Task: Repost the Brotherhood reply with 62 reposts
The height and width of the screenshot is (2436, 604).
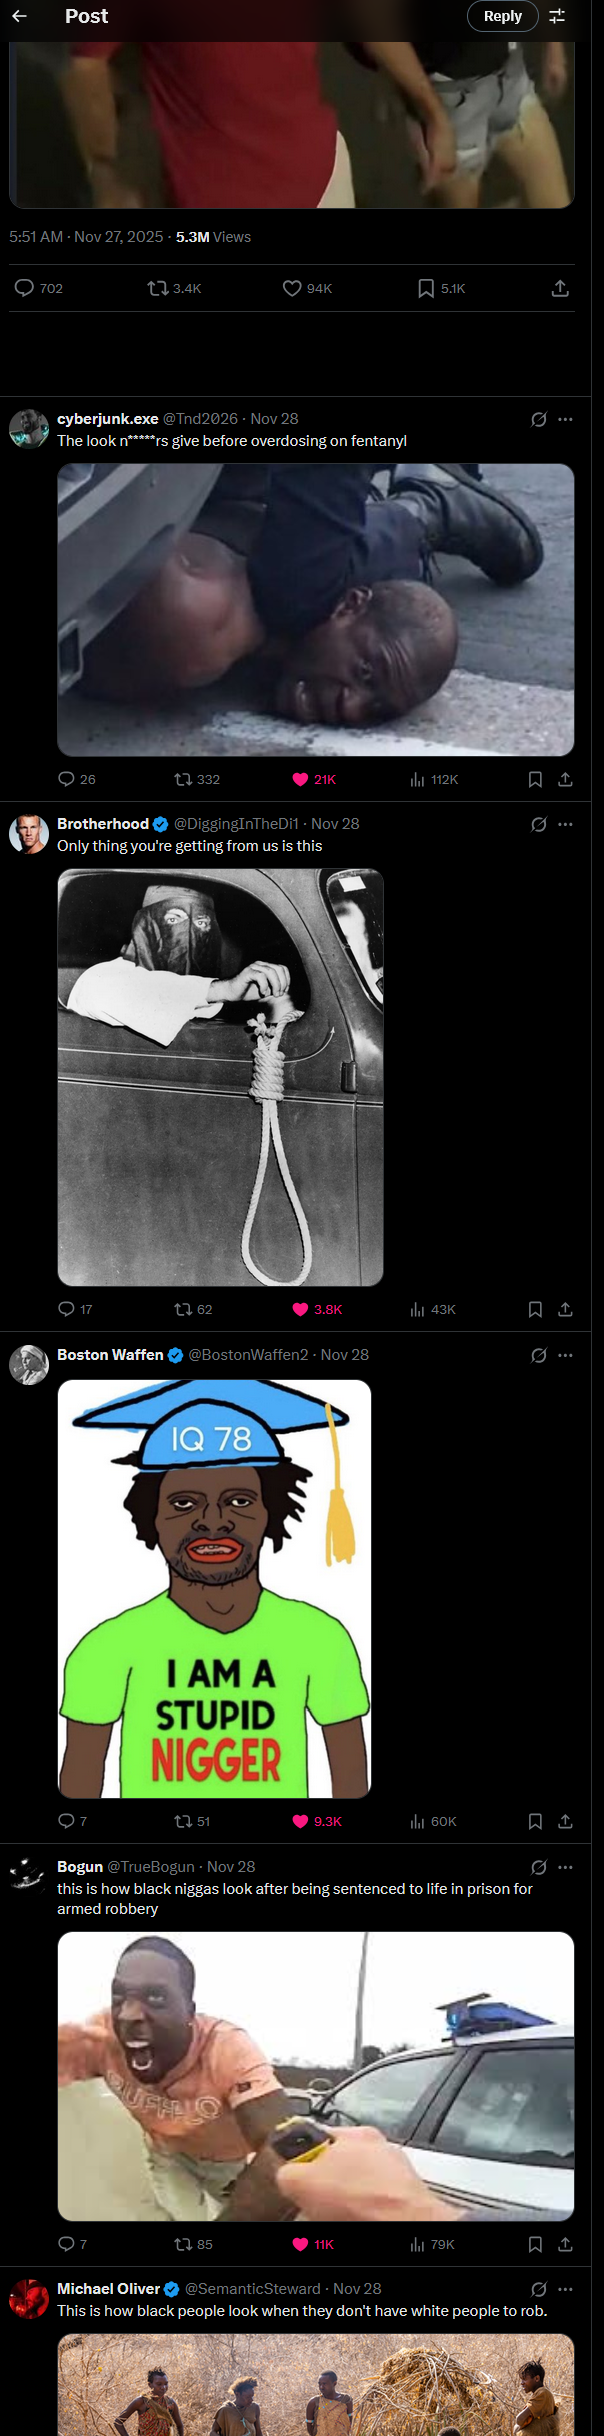Action: [x=193, y=1309]
